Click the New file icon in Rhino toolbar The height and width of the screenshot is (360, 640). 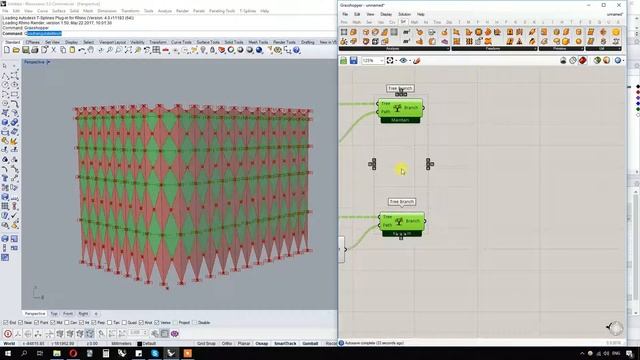click(7, 50)
